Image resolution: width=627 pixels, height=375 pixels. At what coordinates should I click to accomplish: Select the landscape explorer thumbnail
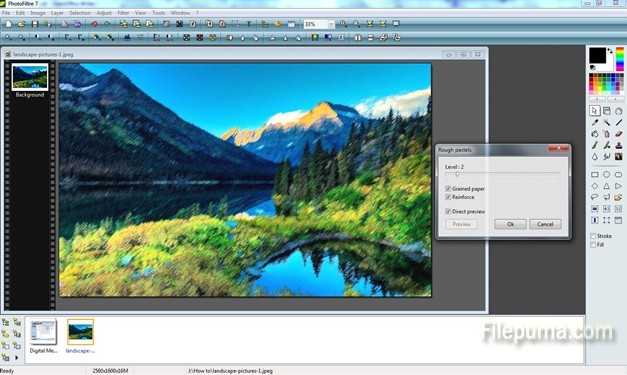coord(80,332)
